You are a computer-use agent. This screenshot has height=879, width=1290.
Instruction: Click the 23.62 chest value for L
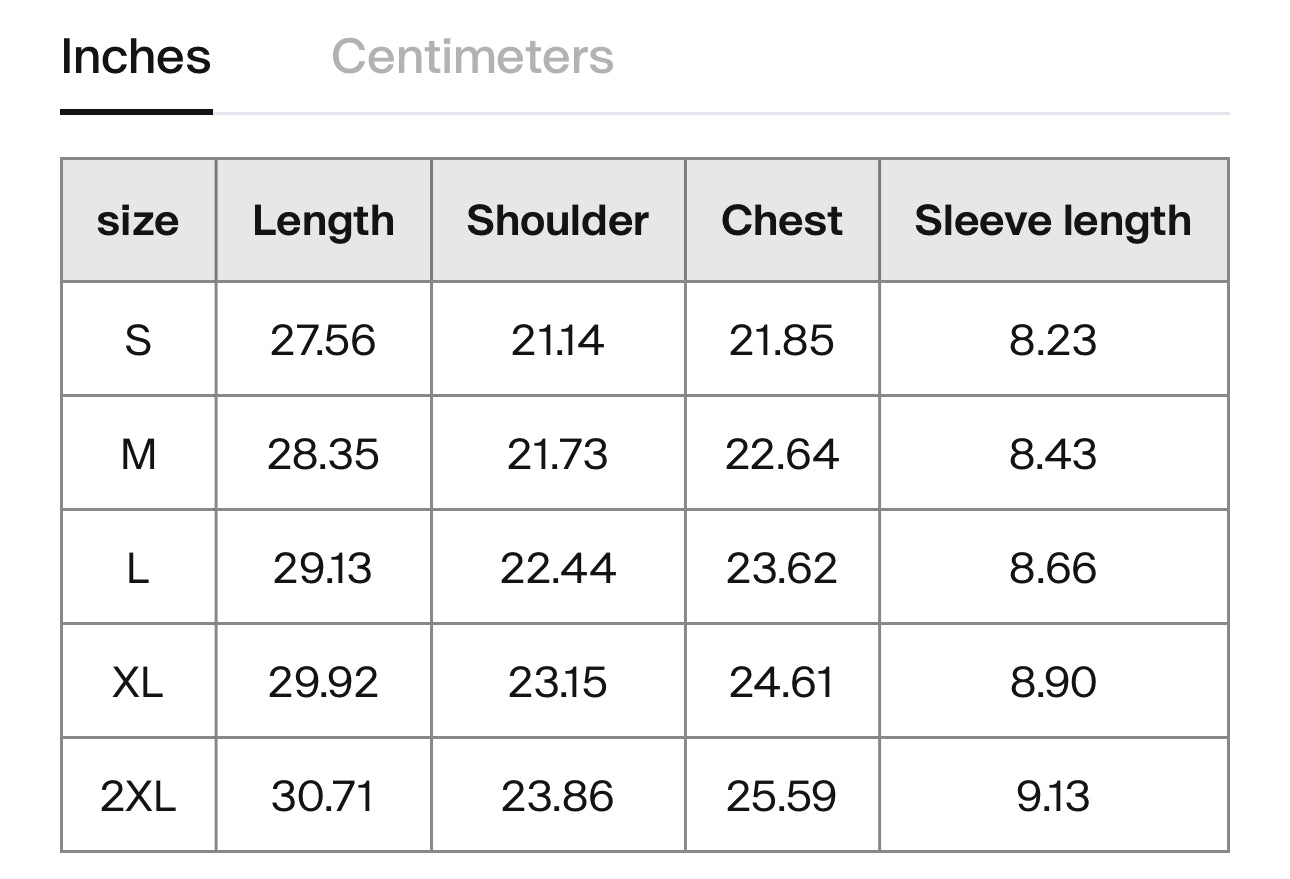coord(782,568)
